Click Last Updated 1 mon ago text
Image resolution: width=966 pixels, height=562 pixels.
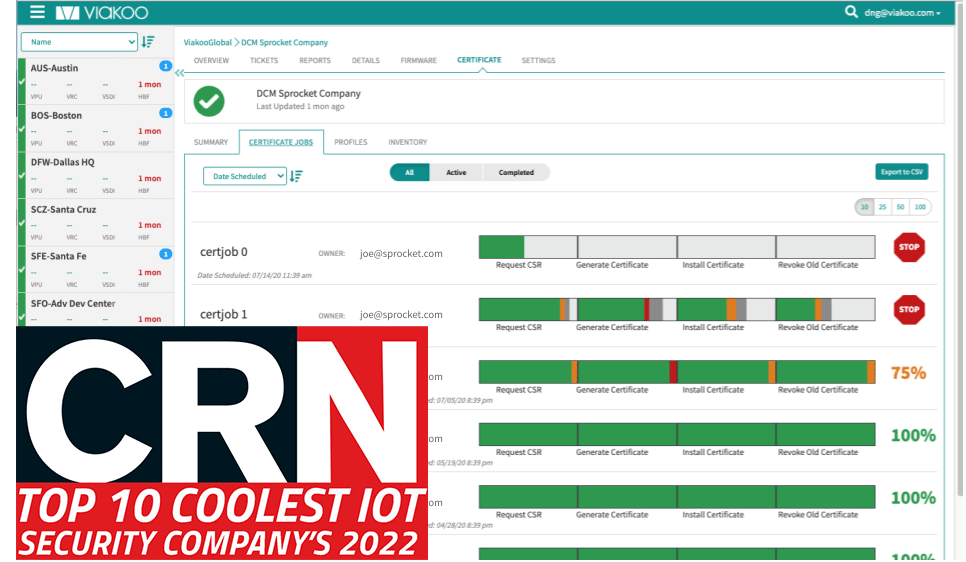300,107
